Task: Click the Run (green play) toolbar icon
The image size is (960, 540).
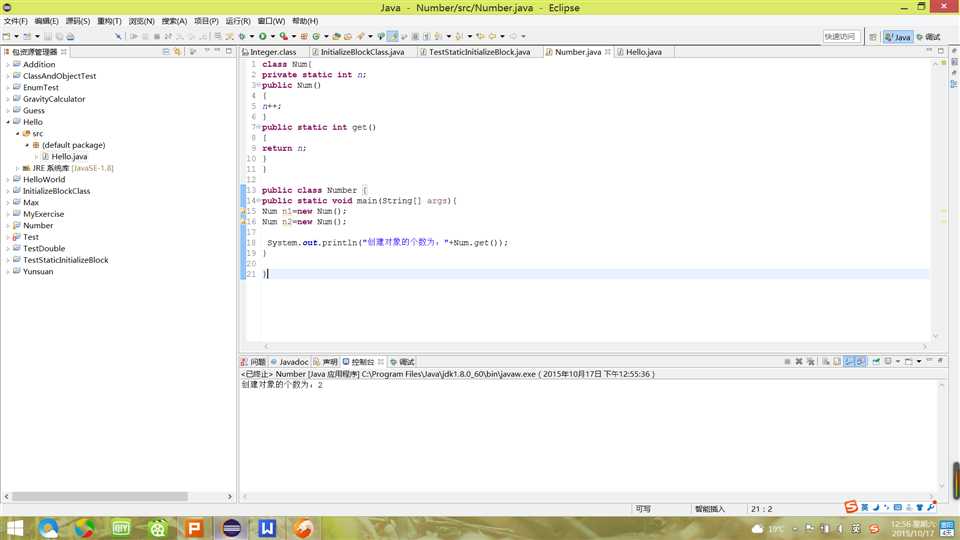Action: tap(263, 36)
